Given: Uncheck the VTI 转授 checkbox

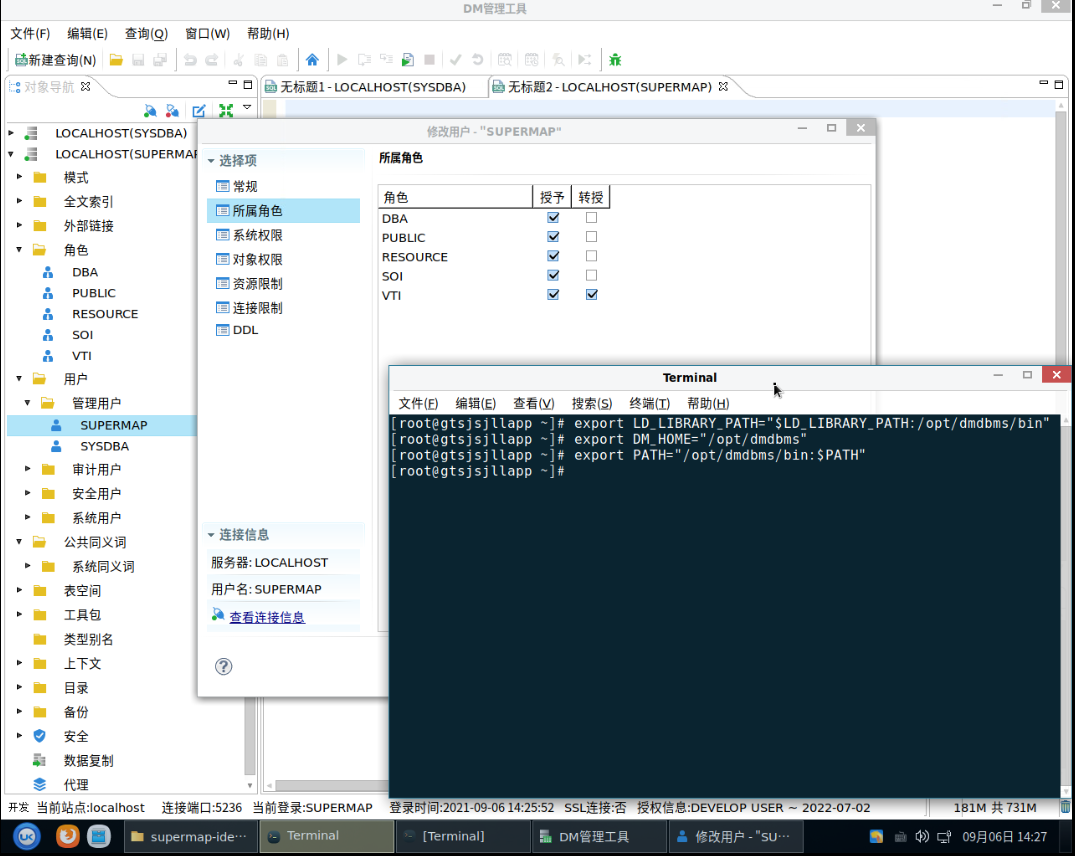Looking at the screenshot, I should coord(592,294).
